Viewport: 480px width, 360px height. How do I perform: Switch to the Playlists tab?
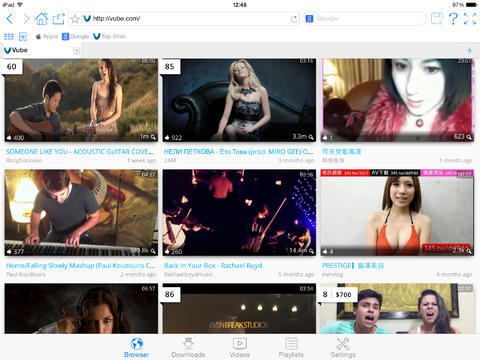[291, 347]
